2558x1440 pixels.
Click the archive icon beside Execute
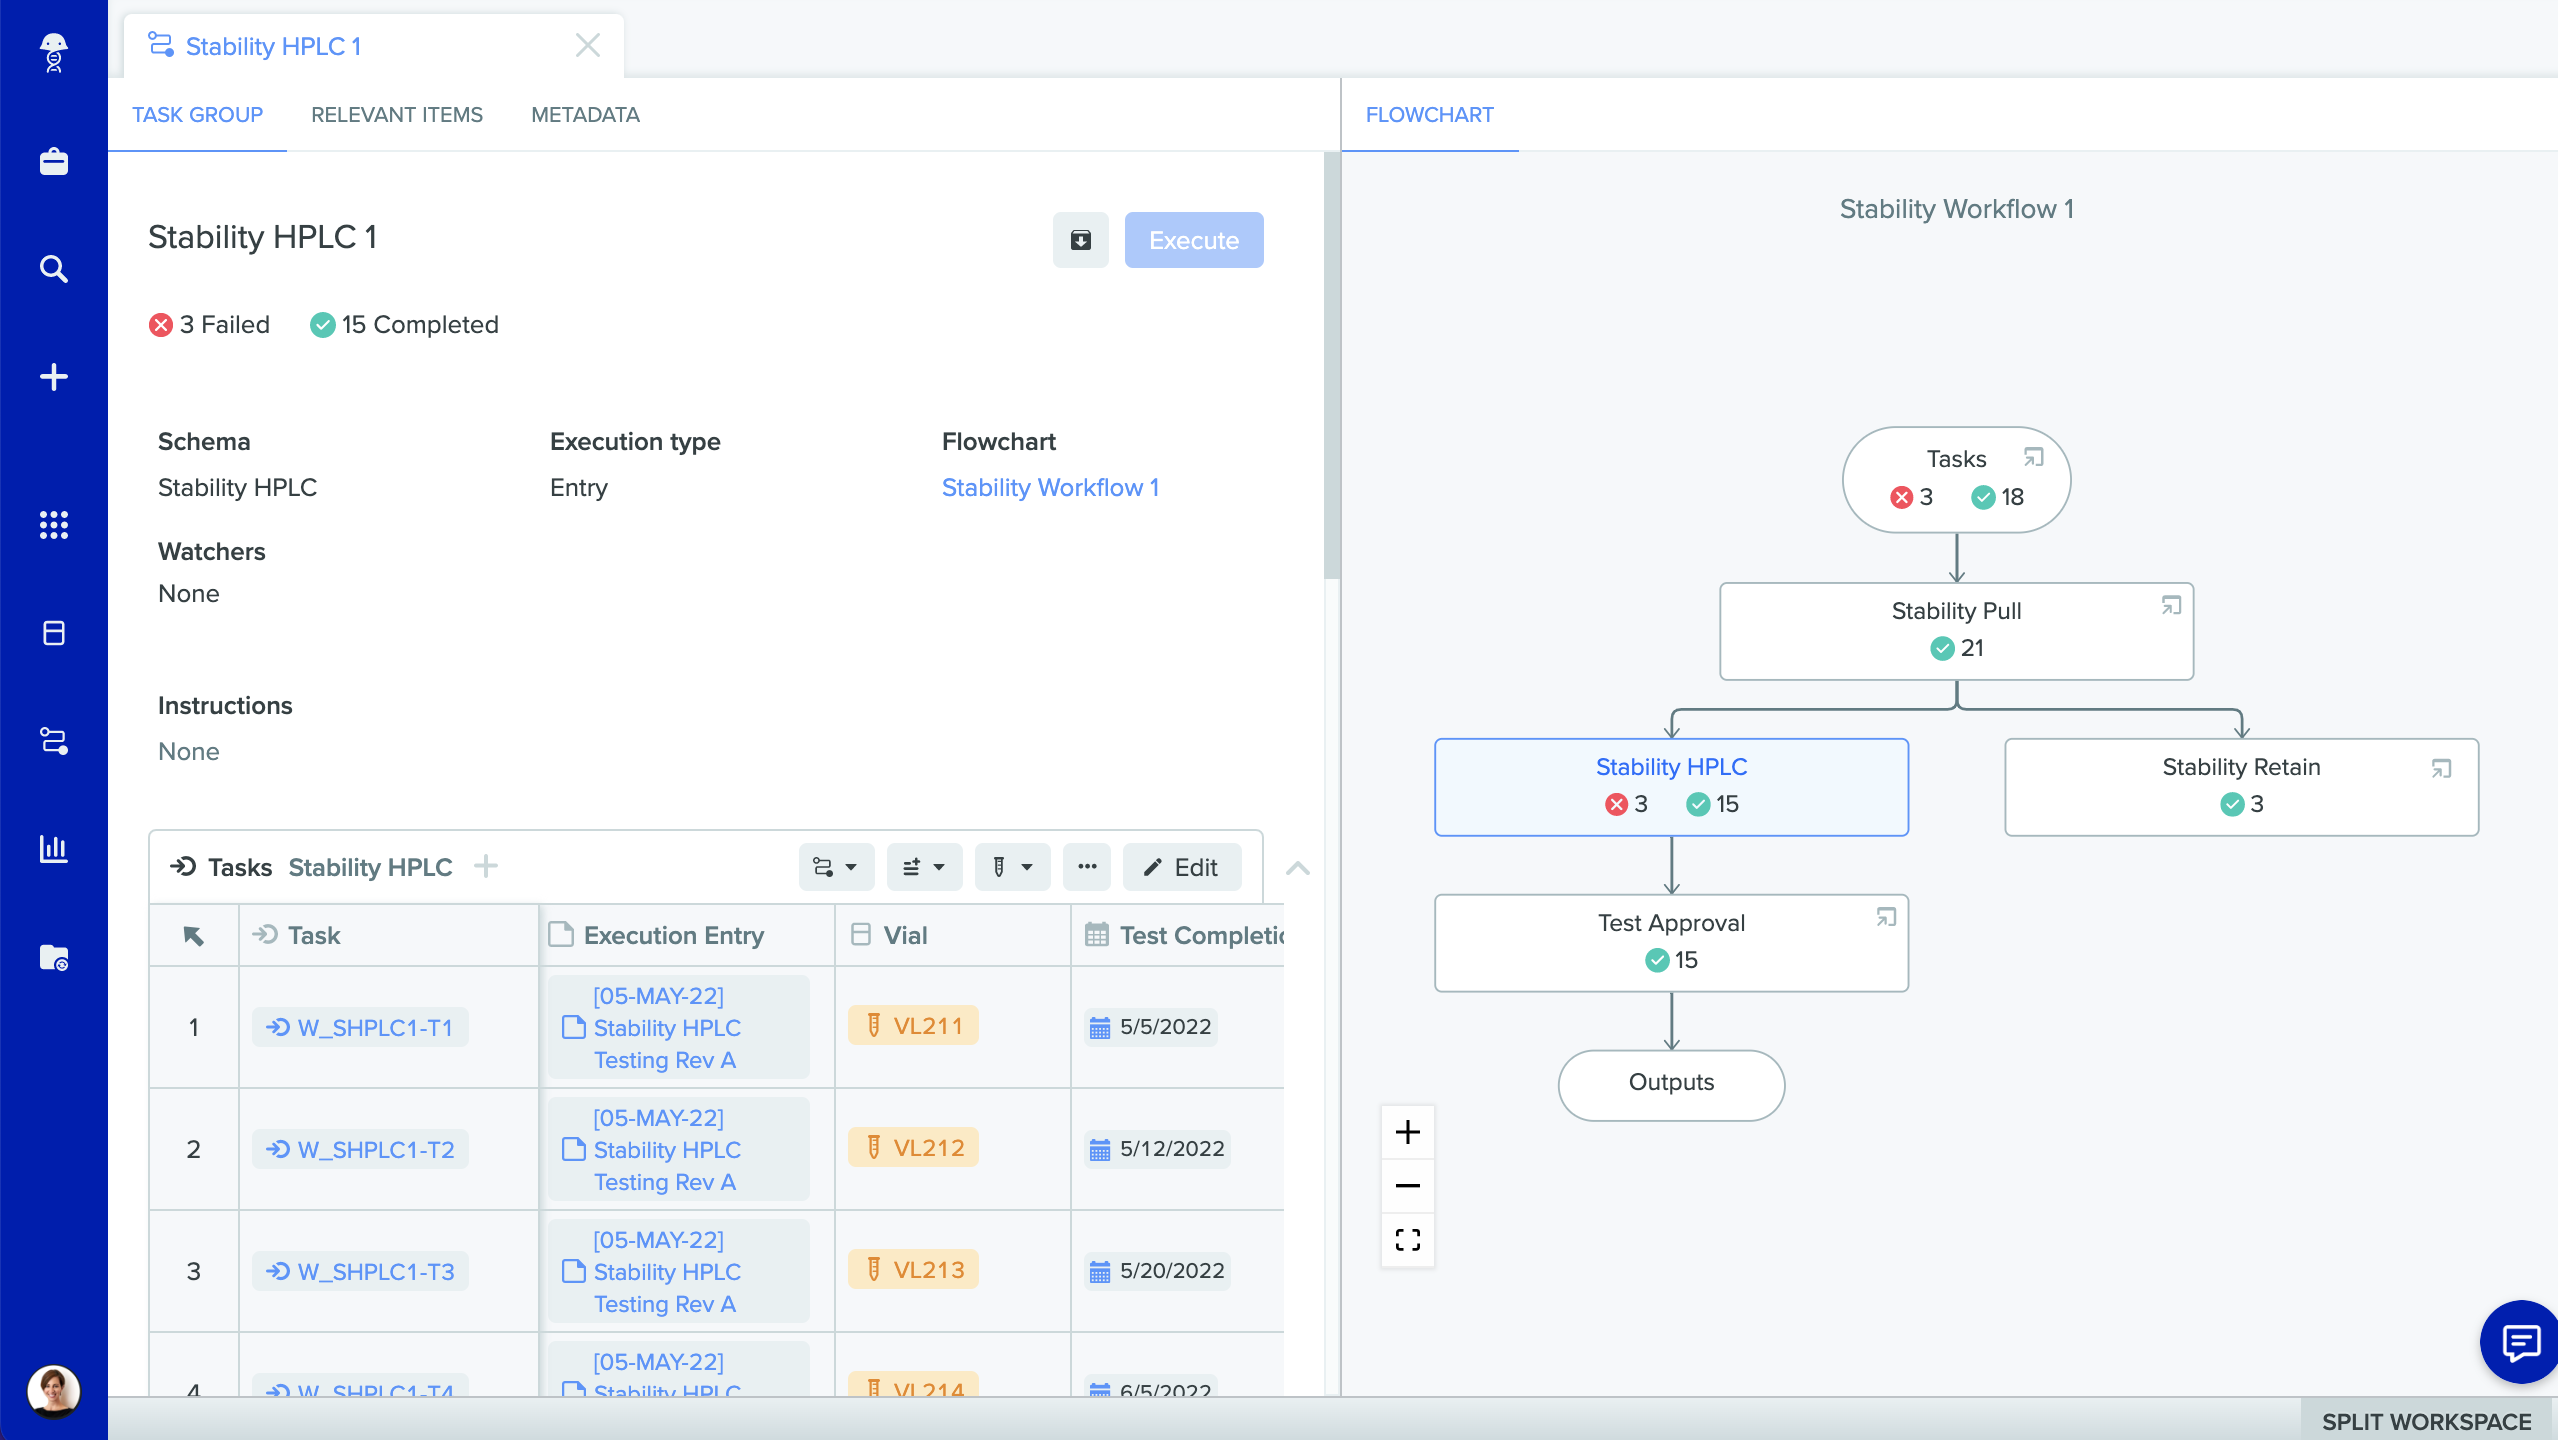pos(1080,240)
